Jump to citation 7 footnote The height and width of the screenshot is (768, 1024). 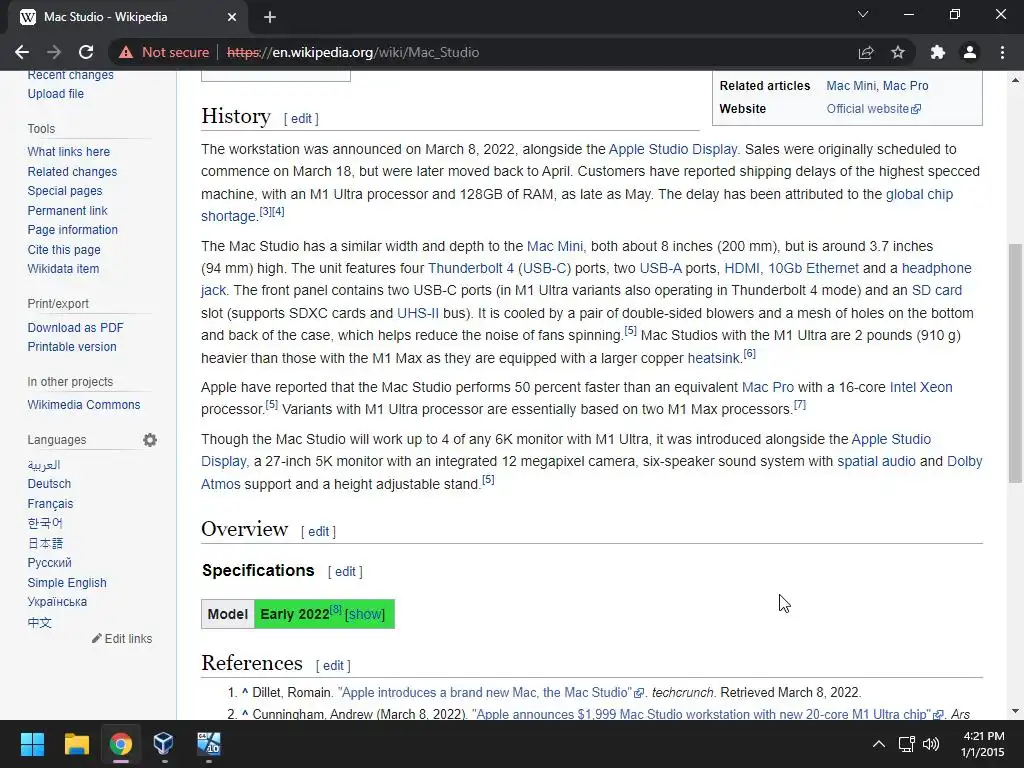click(800, 405)
